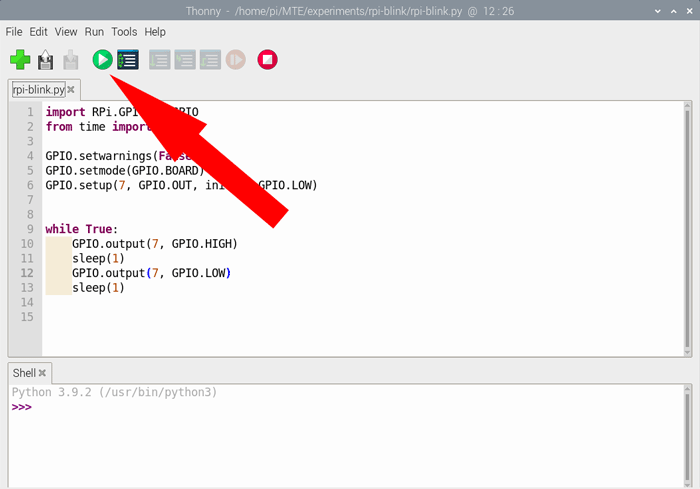
Task: Open a file with the Load icon
Action: pos(45,60)
